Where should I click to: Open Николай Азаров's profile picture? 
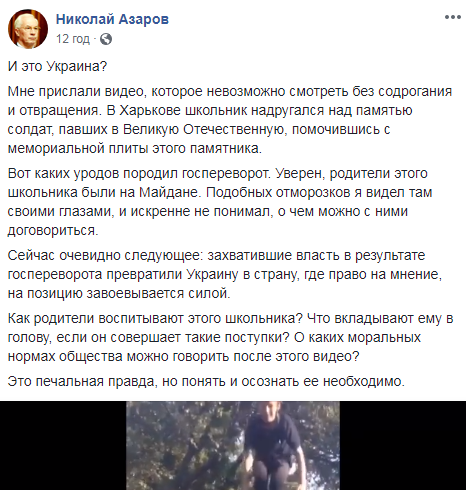pyautogui.click(x=28, y=29)
